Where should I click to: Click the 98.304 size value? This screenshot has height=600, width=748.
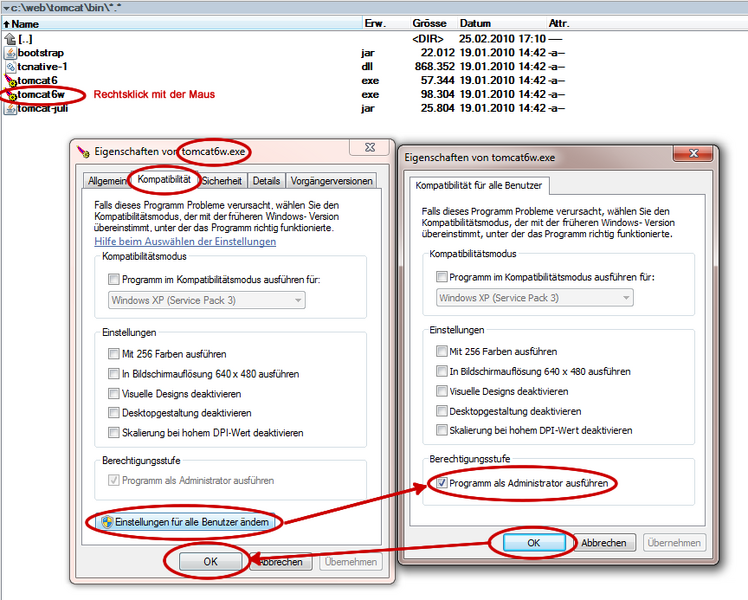point(437,94)
